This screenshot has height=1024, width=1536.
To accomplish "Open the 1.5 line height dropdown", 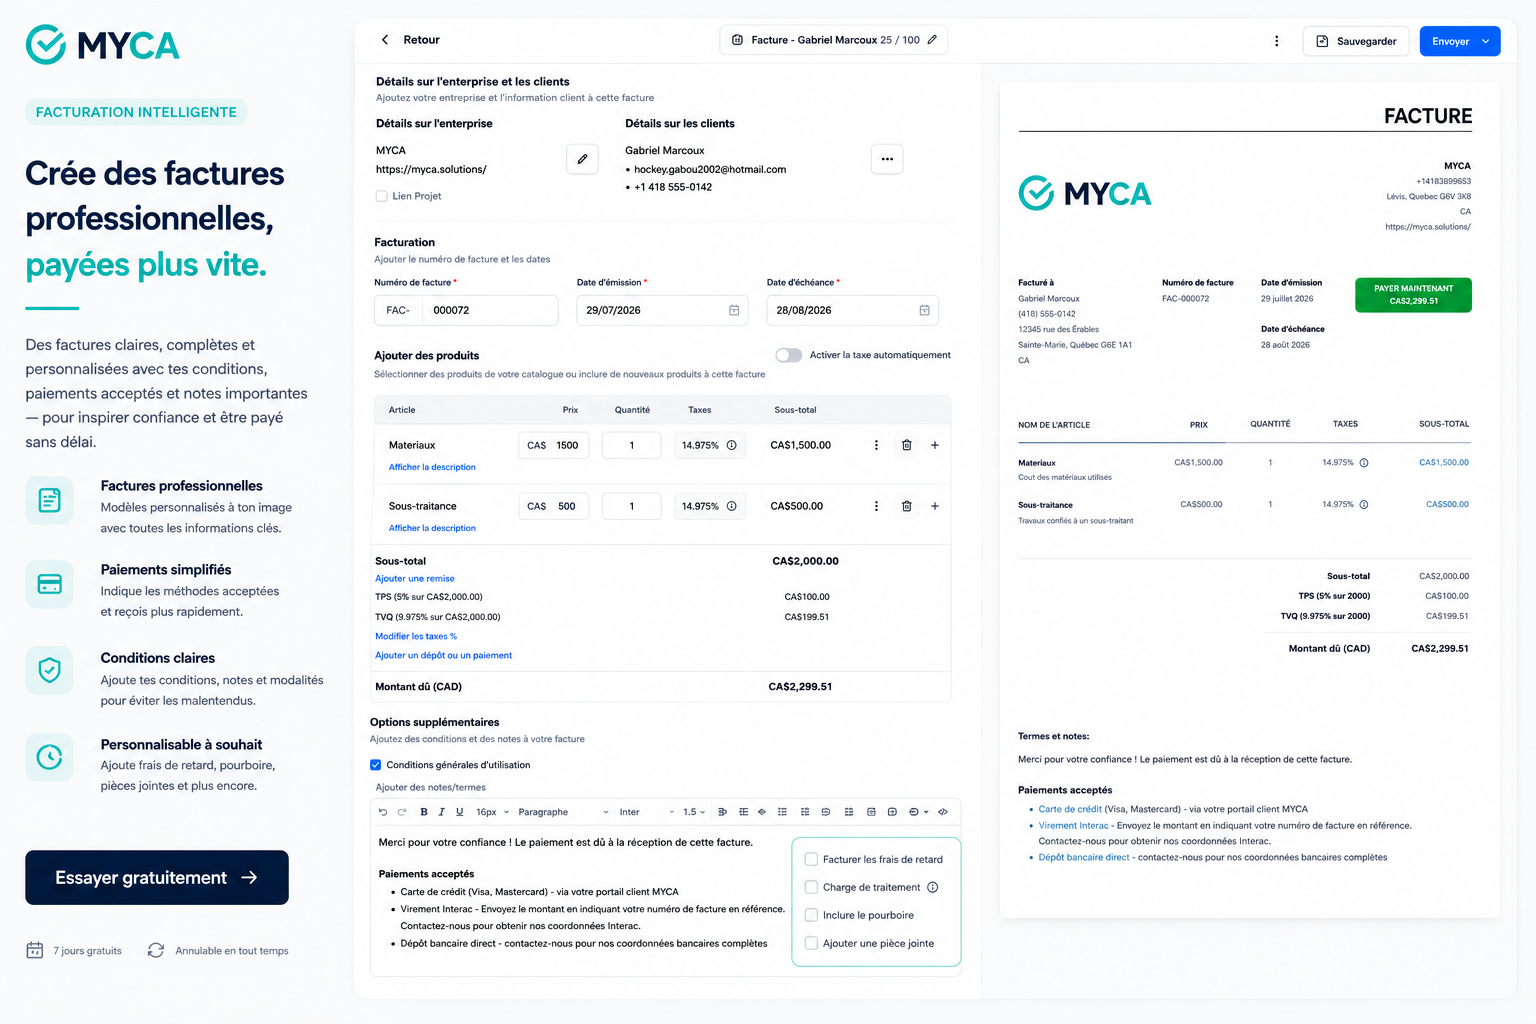I will pyautogui.click(x=694, y=812).
